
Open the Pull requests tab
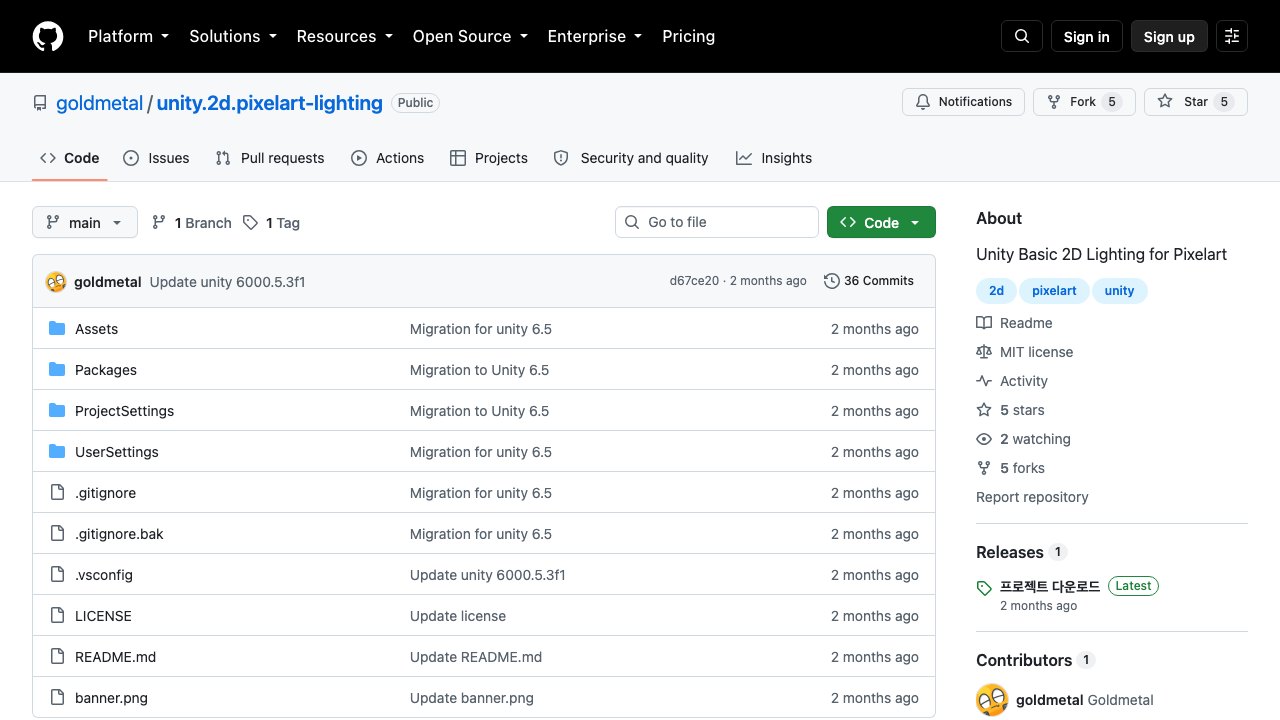click(270, 158)
